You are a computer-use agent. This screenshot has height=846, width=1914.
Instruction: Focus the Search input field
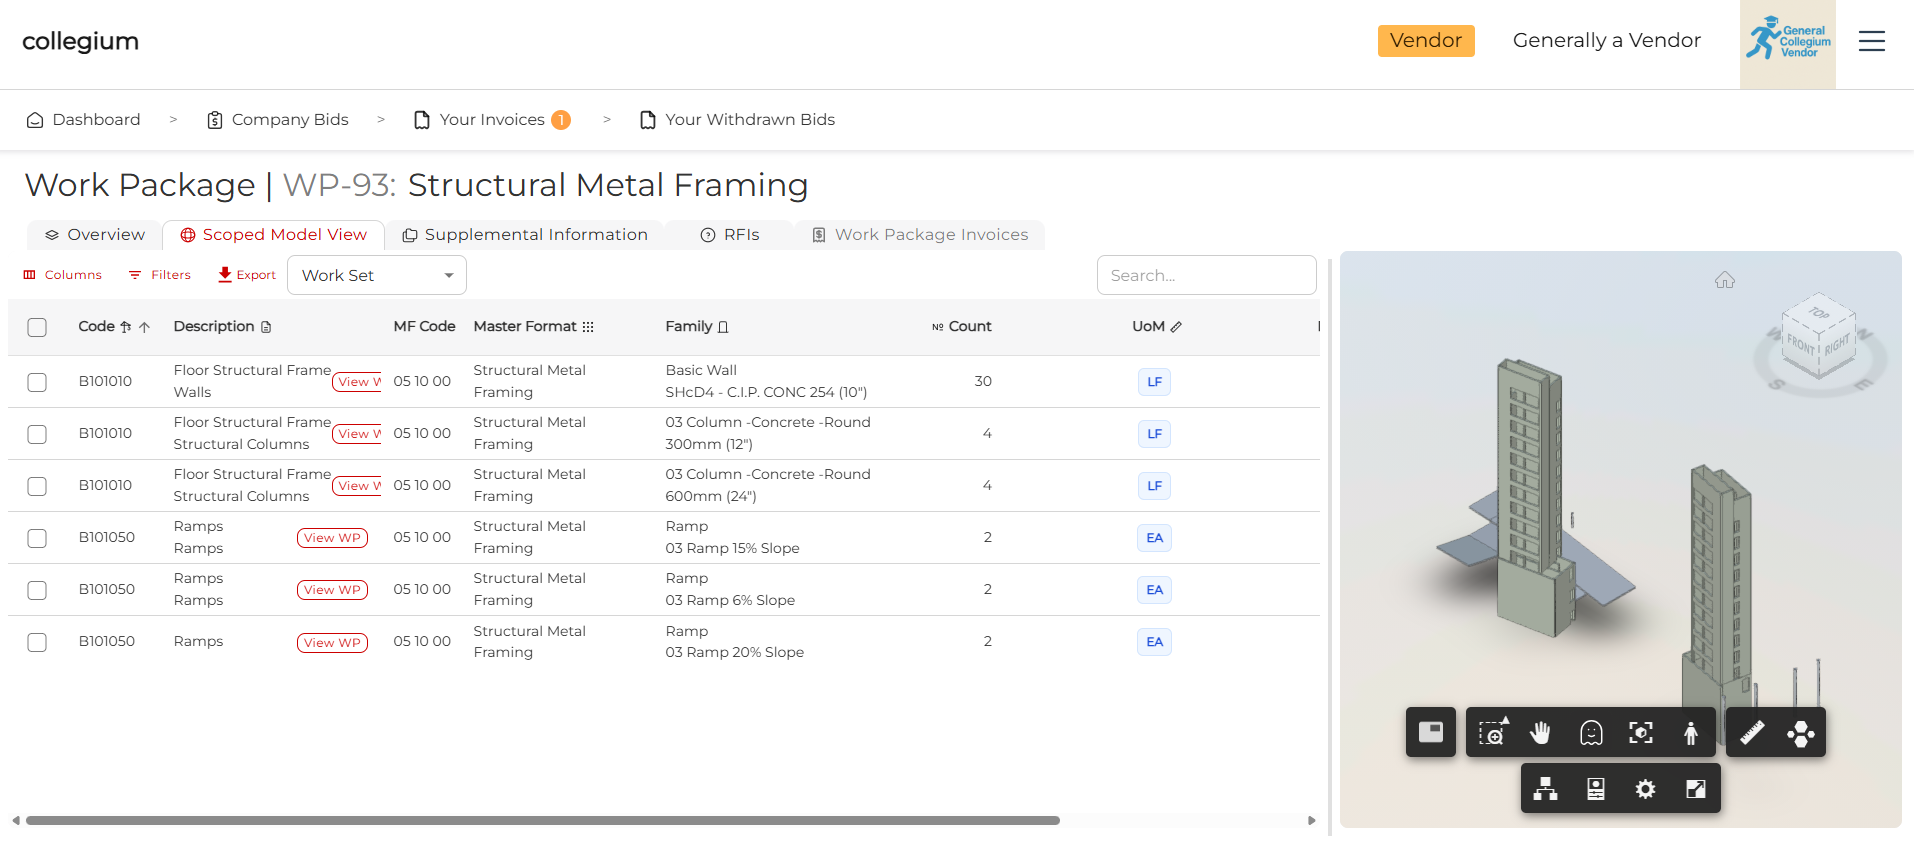pos(1206,275)
